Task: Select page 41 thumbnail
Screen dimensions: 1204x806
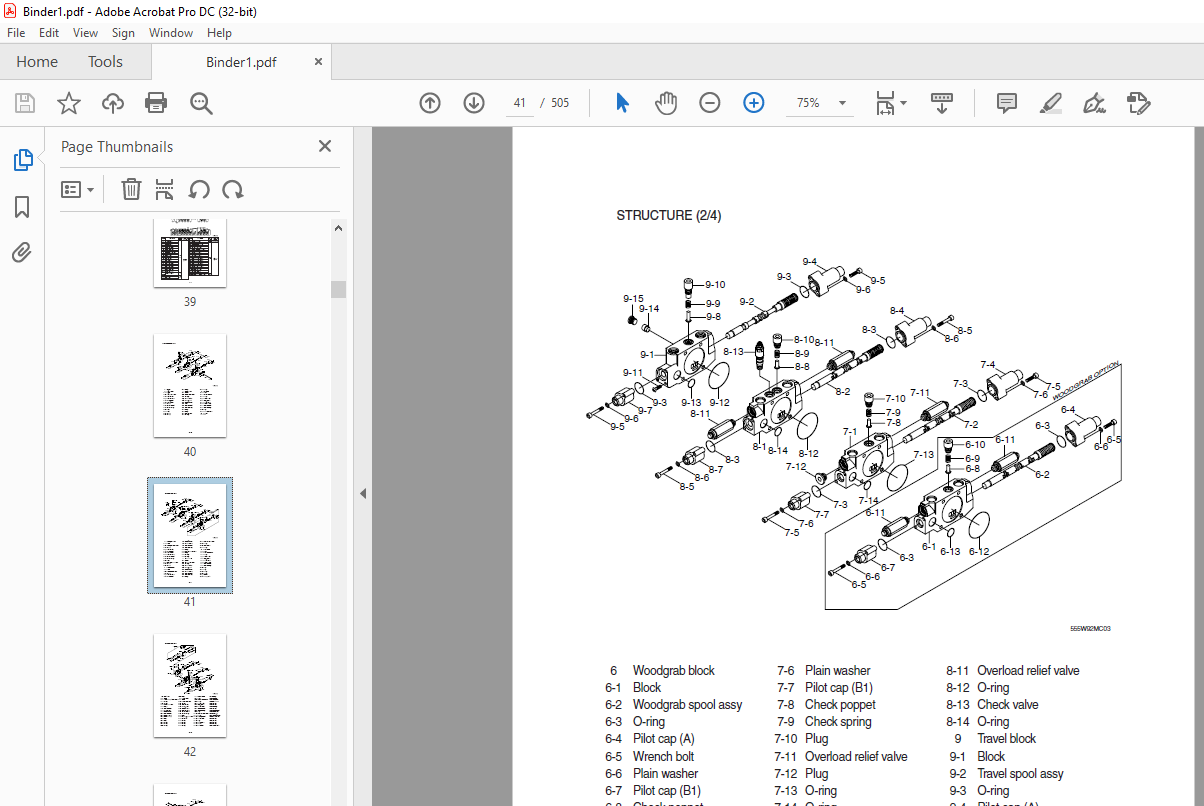Action: [x=190, y=535]
